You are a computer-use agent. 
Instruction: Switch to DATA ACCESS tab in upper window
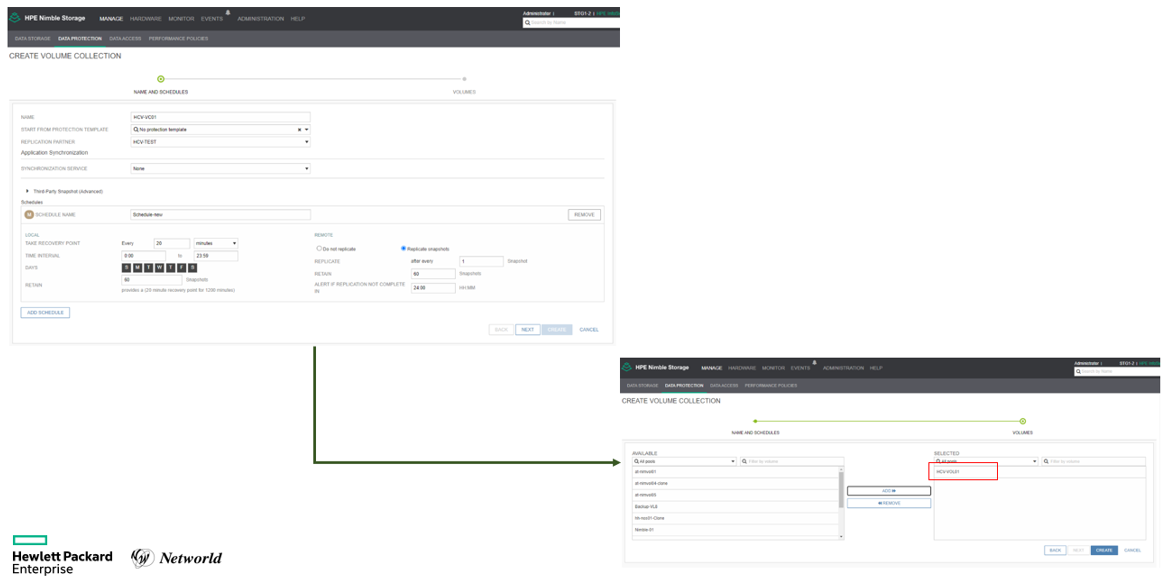[x=125, y=39]
